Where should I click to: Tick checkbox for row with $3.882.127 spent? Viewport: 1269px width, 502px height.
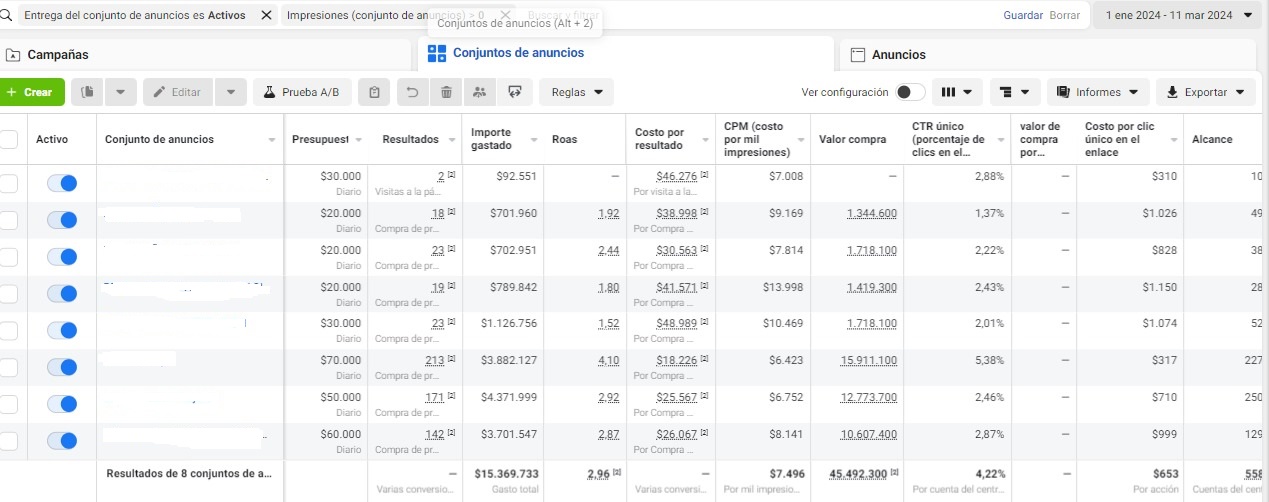tap(8, 367)
